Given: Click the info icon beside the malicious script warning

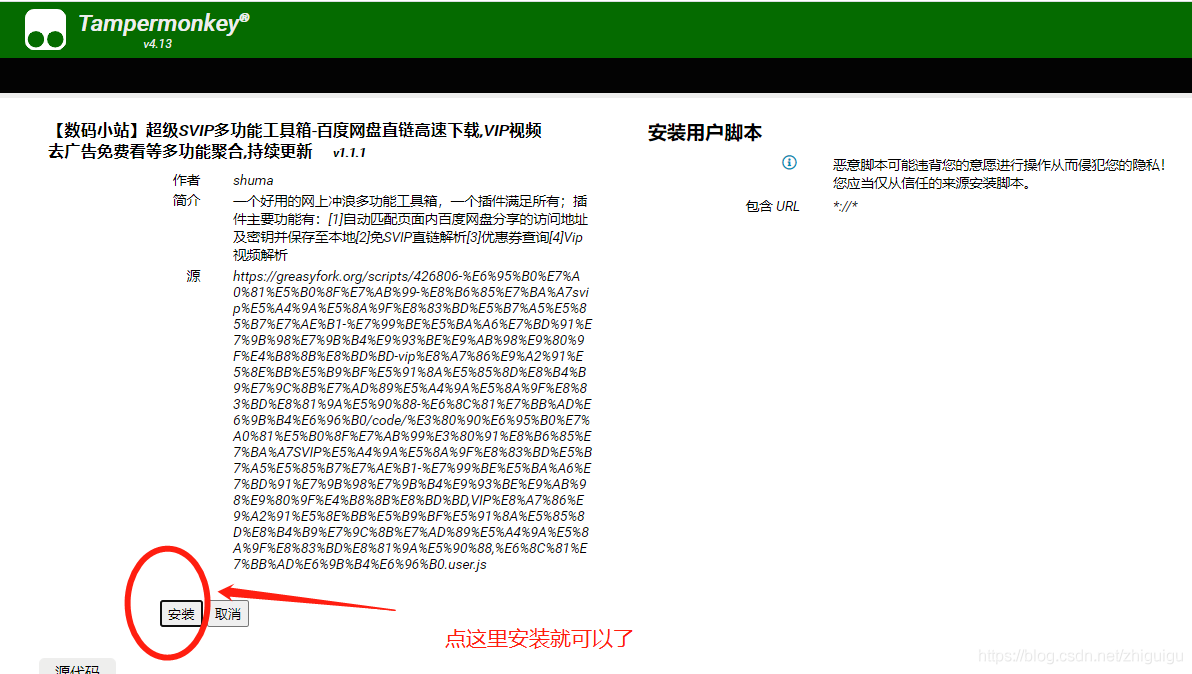Looking at the screenshot, I should 789,163.
